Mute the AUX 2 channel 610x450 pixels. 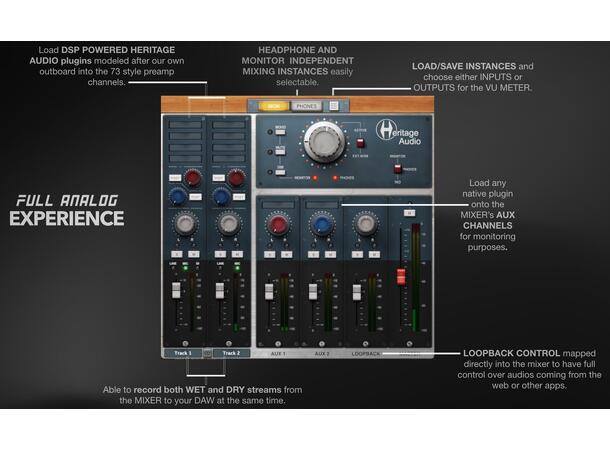[330, 254]
